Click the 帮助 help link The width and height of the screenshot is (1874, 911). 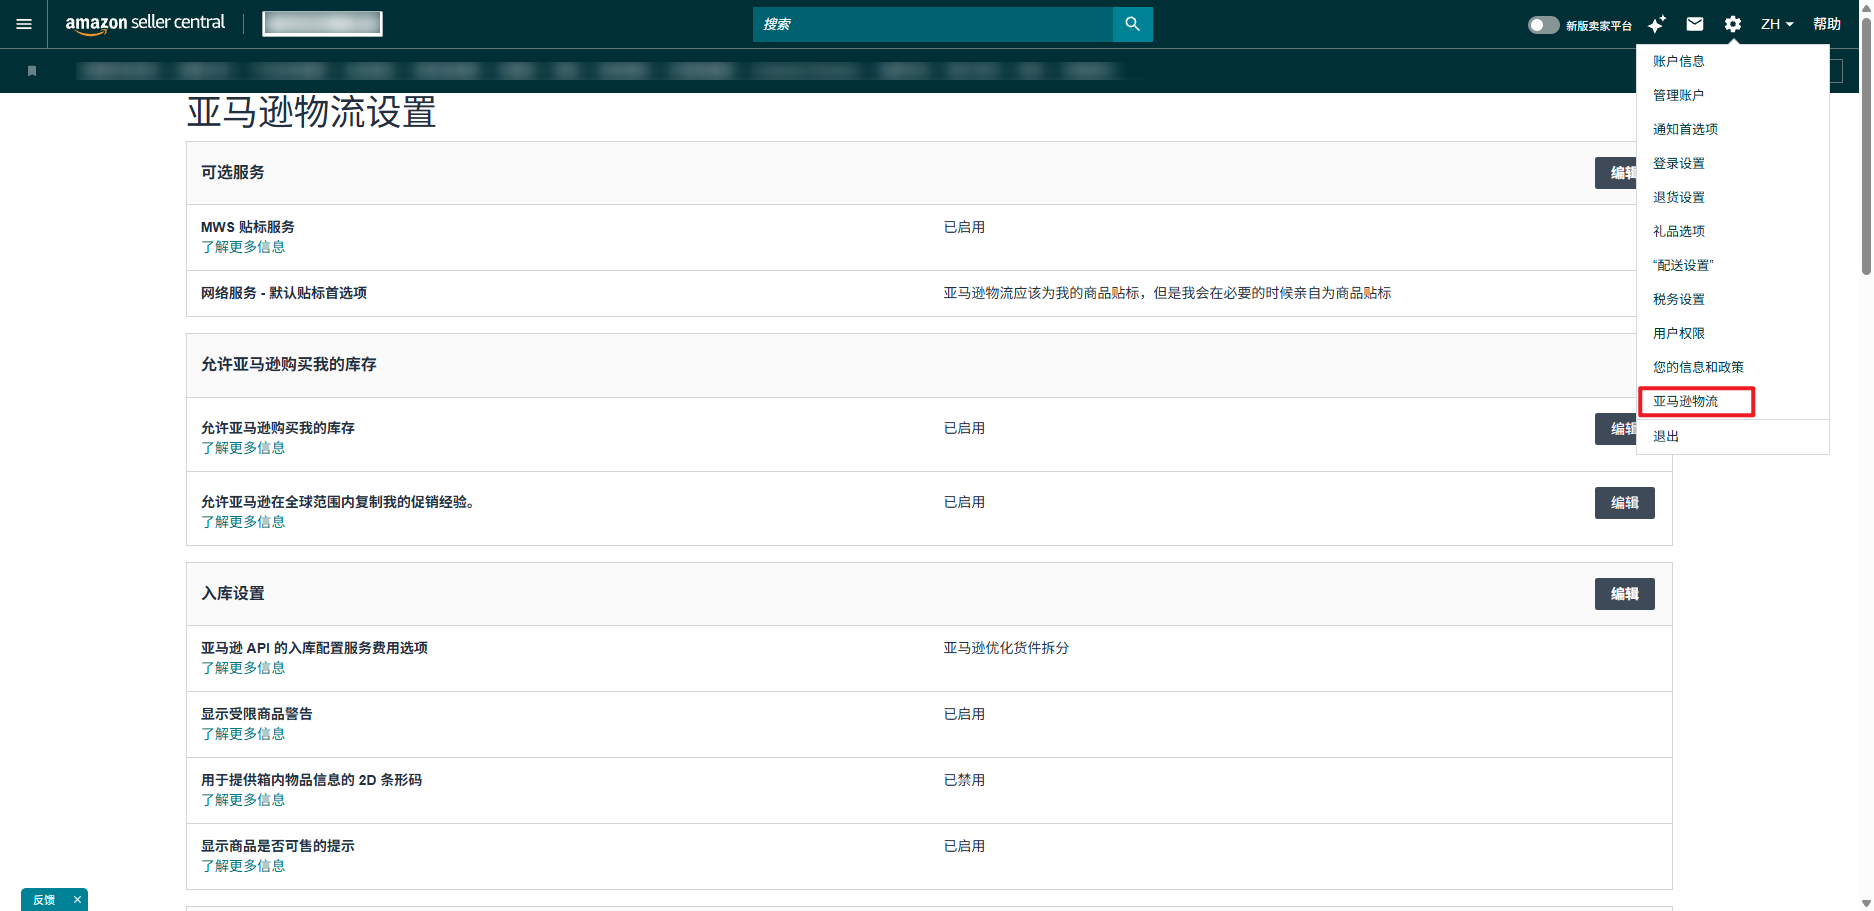click(x=1826, y=24)
